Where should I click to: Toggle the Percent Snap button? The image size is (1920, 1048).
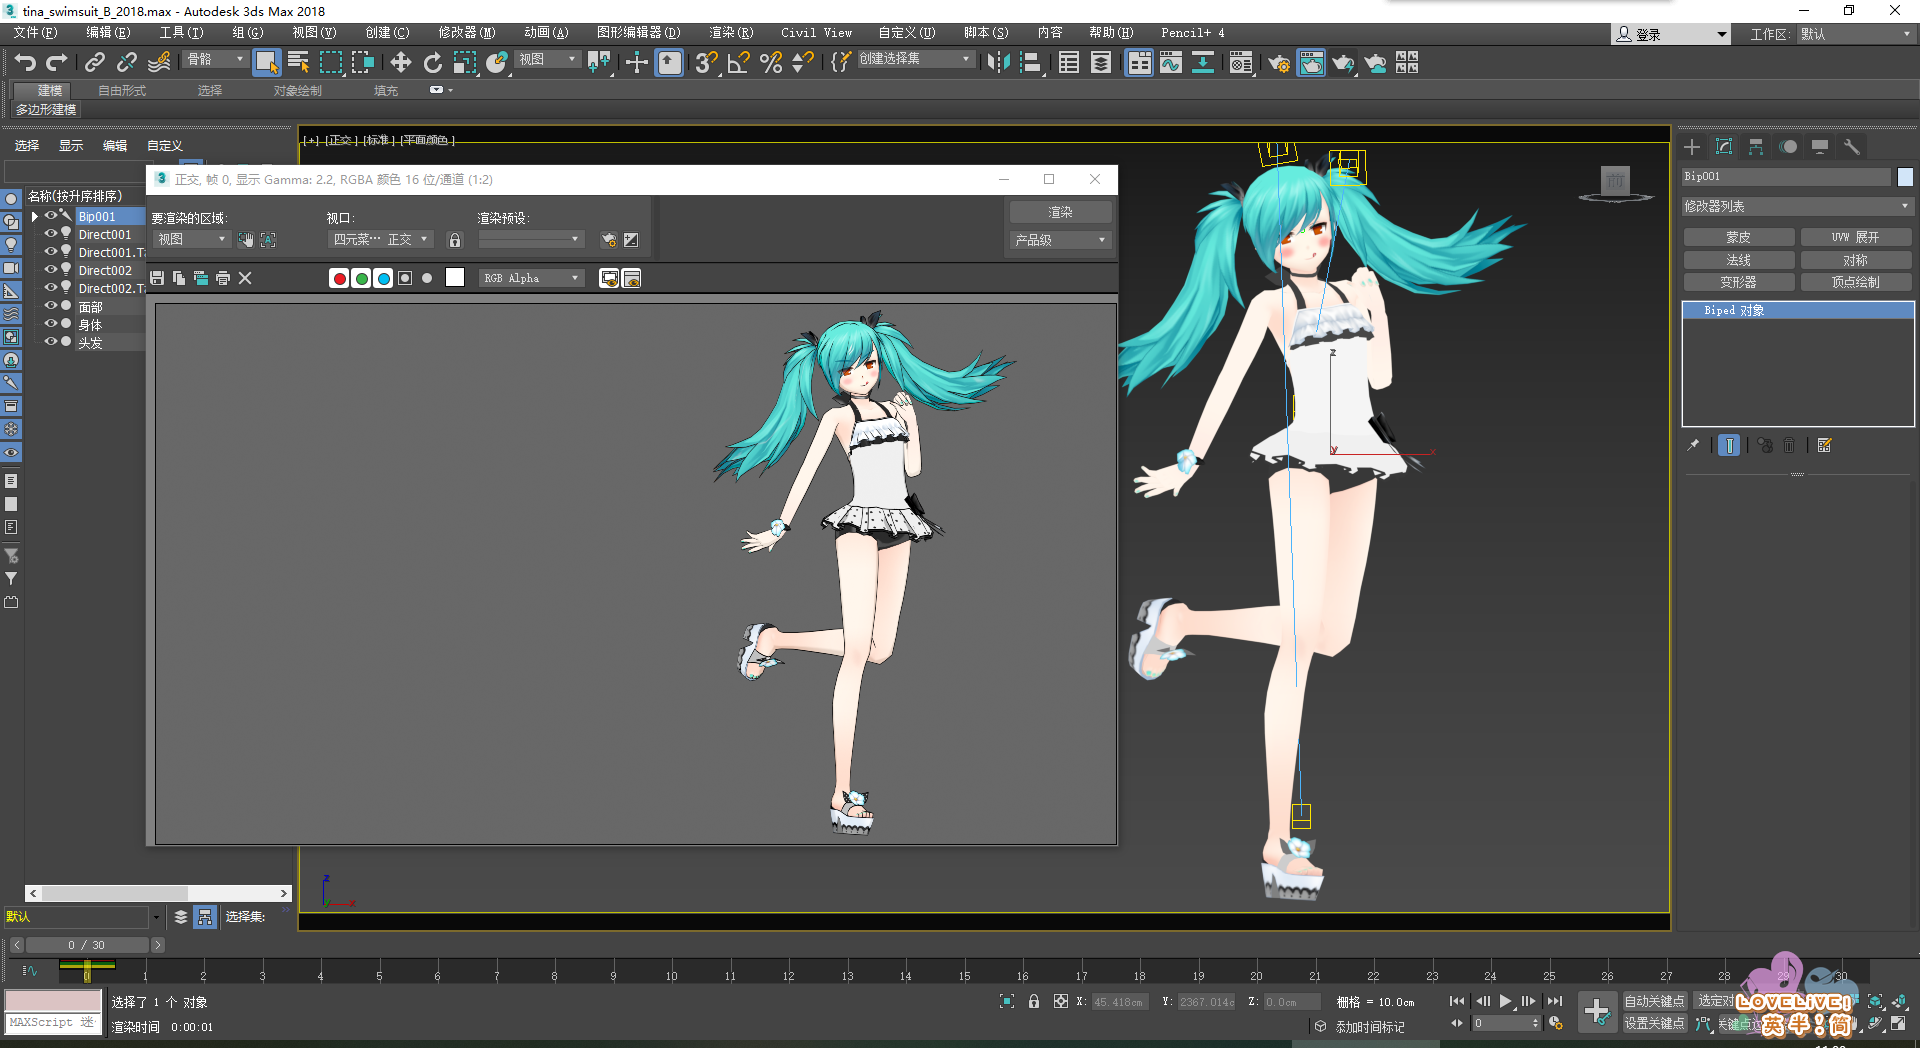click(x=771, y=63)
